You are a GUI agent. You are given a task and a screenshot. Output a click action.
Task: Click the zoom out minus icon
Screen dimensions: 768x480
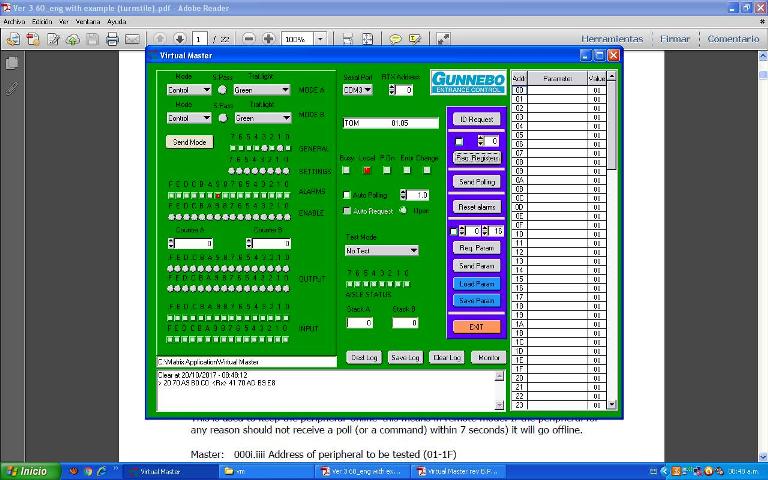(249, 39)
